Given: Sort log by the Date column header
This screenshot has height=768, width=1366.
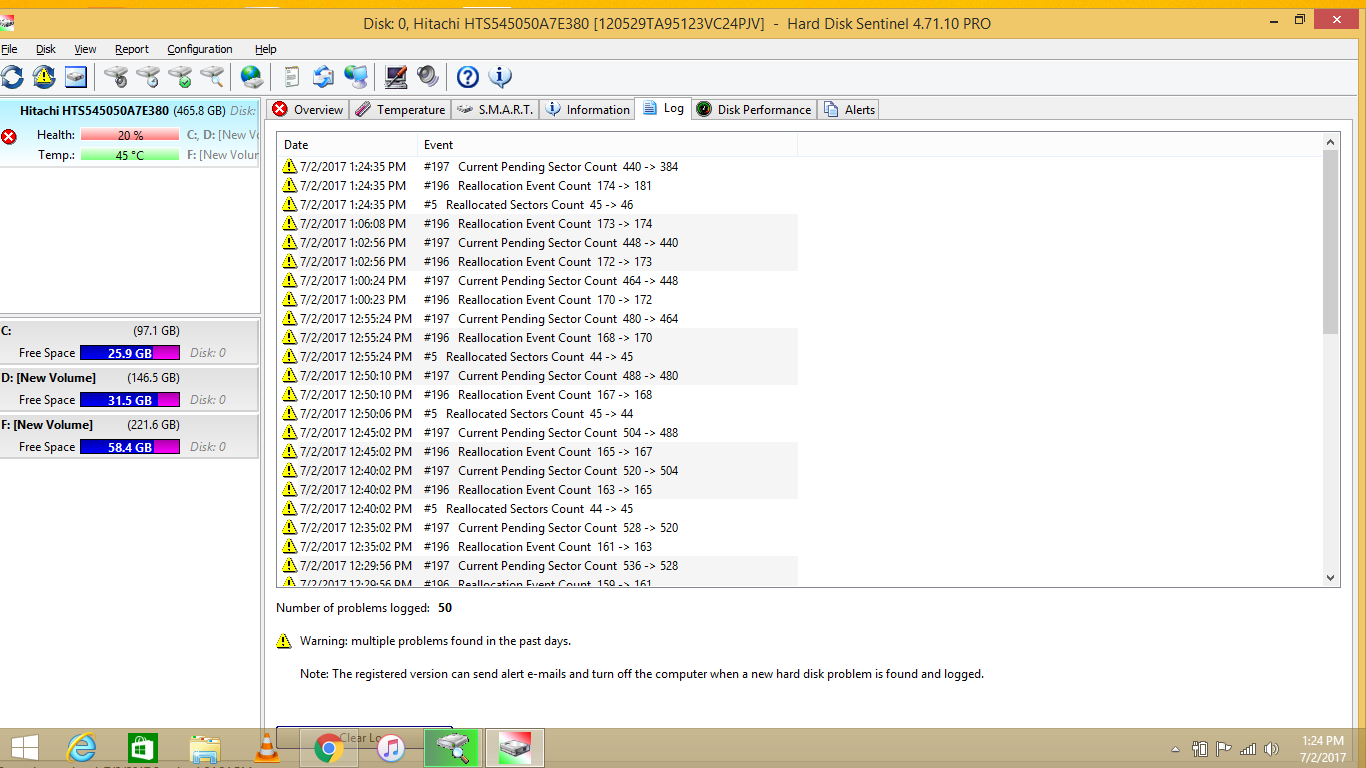Looking at the screenshot, I should (347, 145).
